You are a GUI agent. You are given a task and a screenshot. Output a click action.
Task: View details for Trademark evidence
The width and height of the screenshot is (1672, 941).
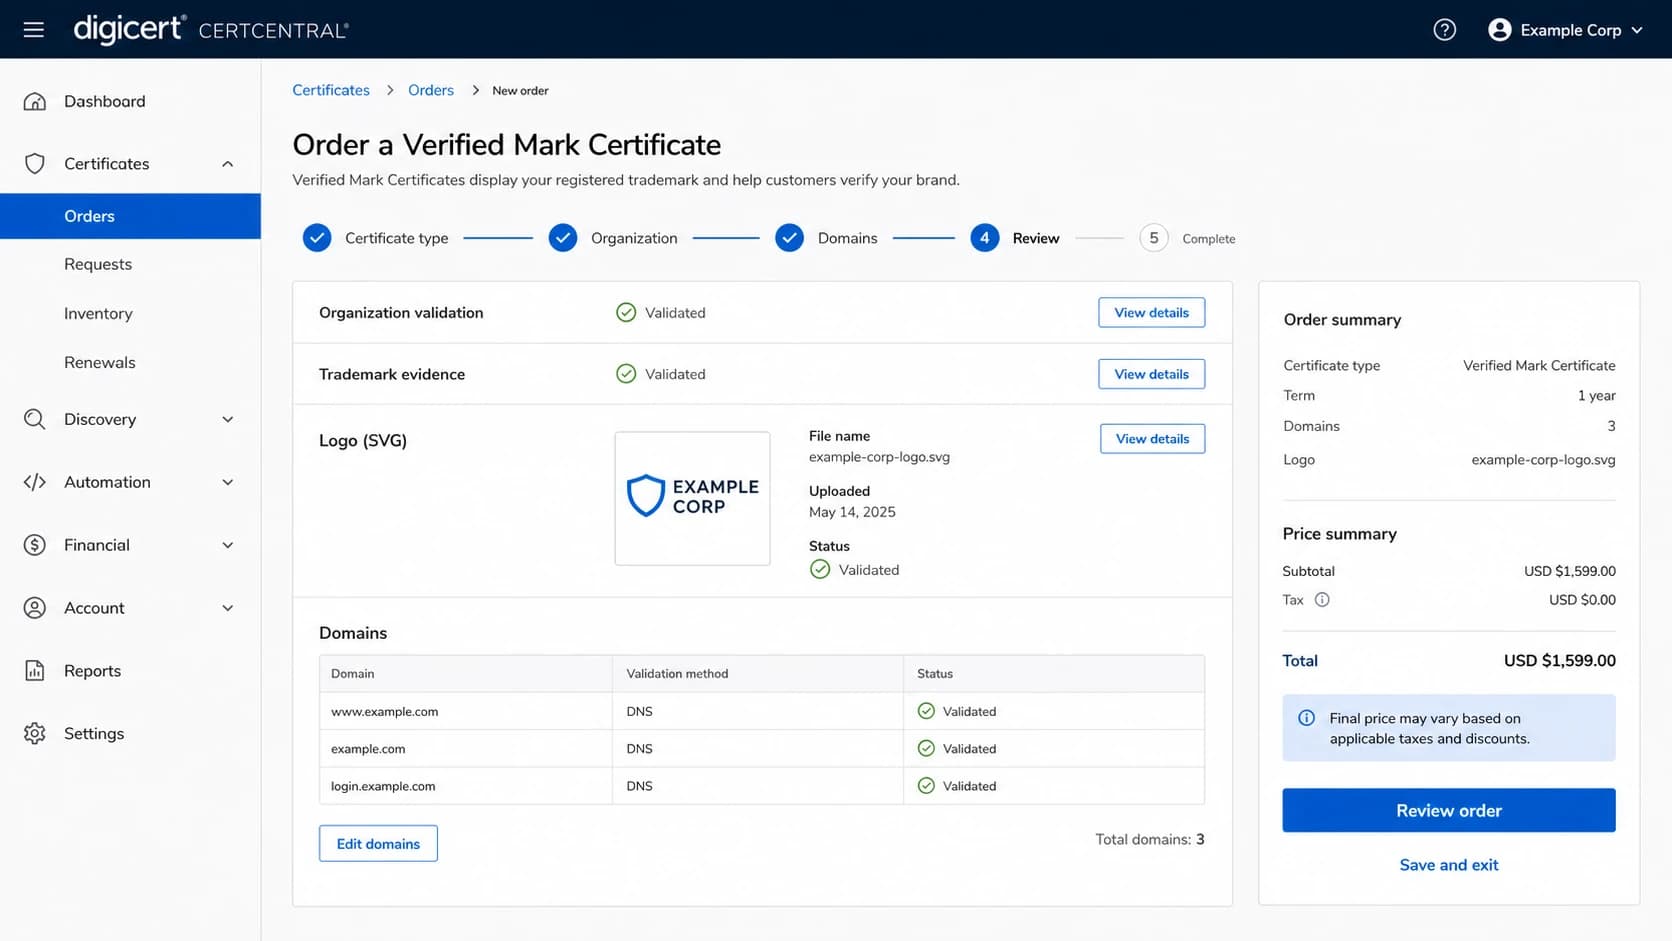pos(1151,374)
